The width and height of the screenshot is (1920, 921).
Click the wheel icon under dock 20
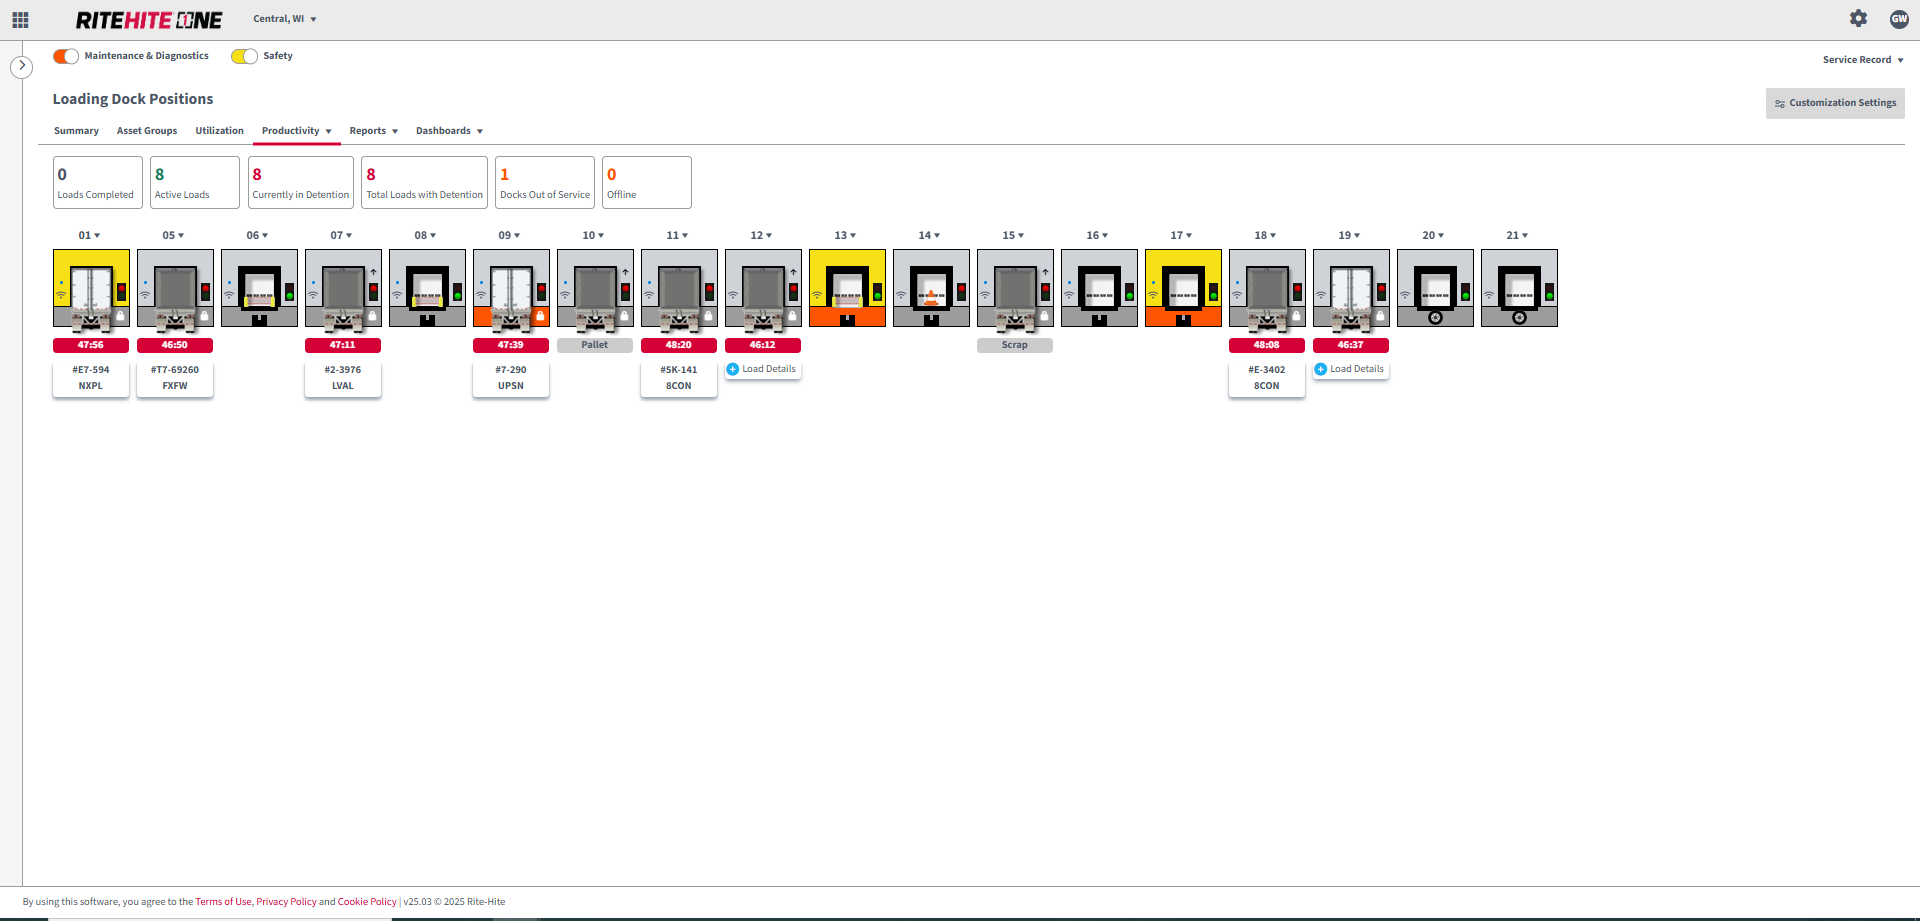tap(1435, 318)
